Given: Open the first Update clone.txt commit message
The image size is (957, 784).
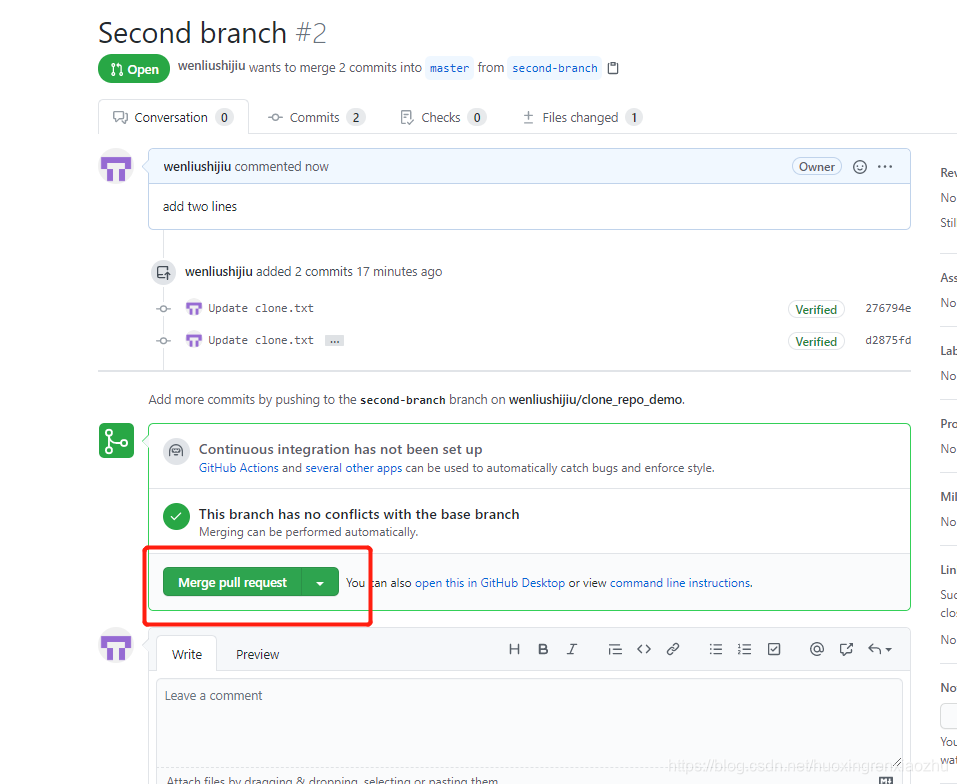Looking at the screenshot, I should click(261, 308).
